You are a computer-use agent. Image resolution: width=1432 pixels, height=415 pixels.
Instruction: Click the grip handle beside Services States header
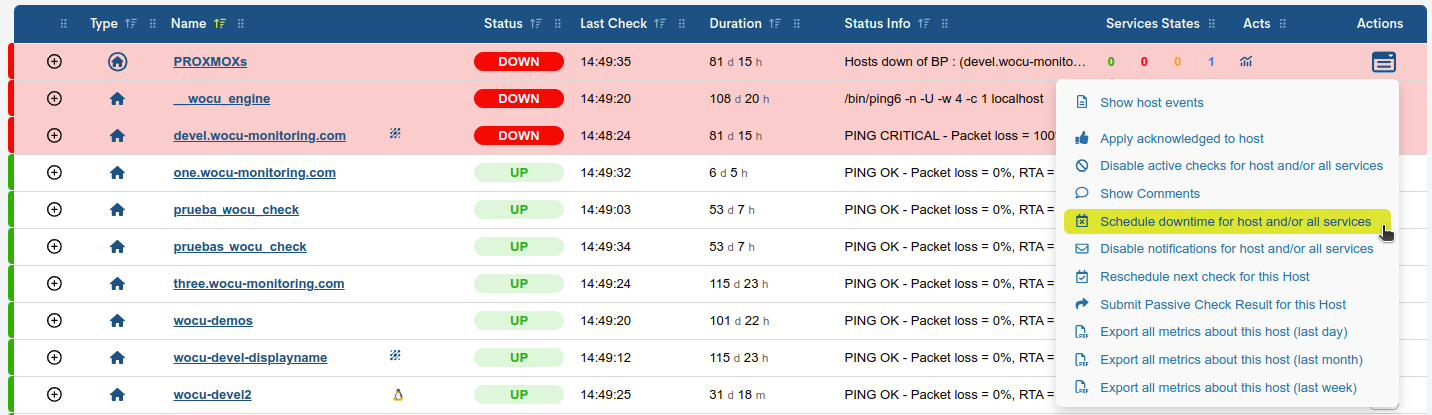click(x=1211, y=24)
